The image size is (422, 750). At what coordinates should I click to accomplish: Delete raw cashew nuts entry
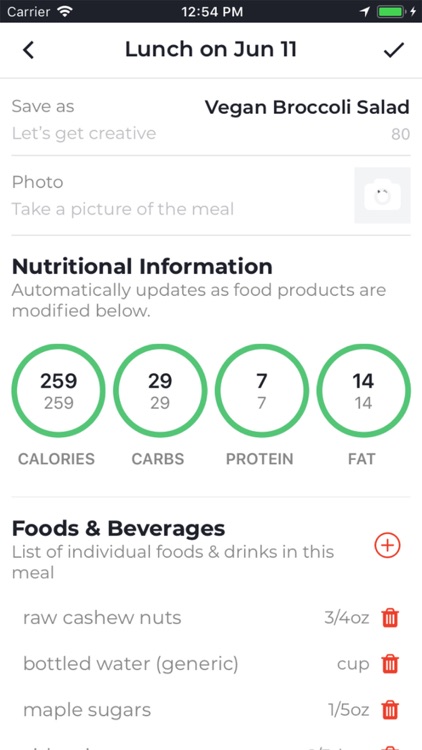coord(390,618)
